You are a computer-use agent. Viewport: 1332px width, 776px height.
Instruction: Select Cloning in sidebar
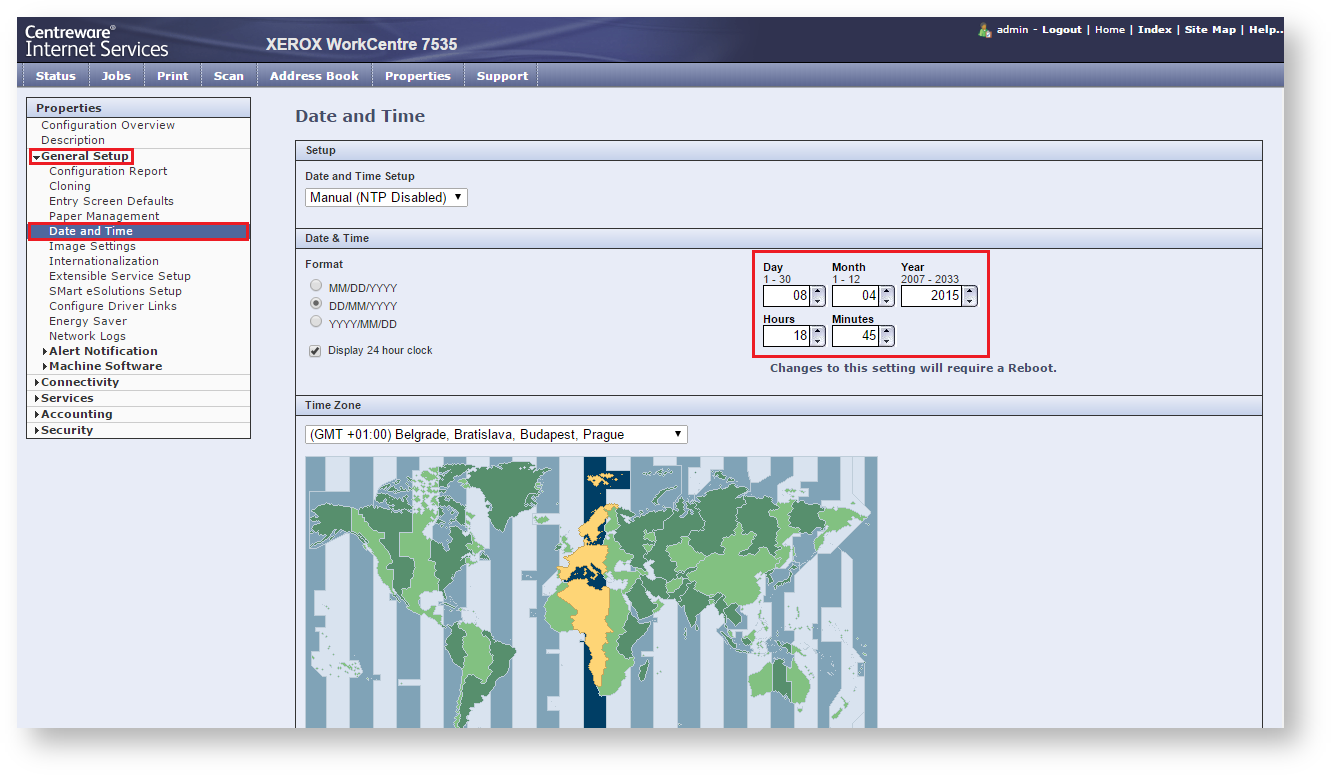click(x=70, y=186)
